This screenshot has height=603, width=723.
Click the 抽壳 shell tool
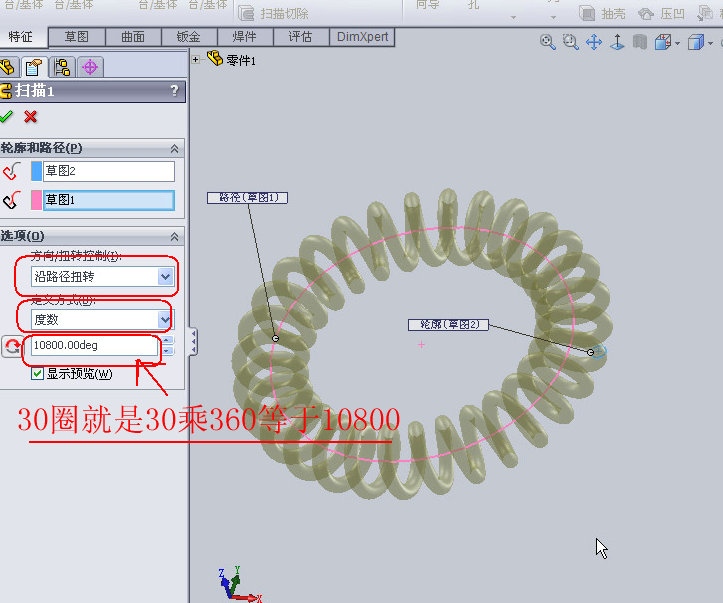[x=603, y=13]
